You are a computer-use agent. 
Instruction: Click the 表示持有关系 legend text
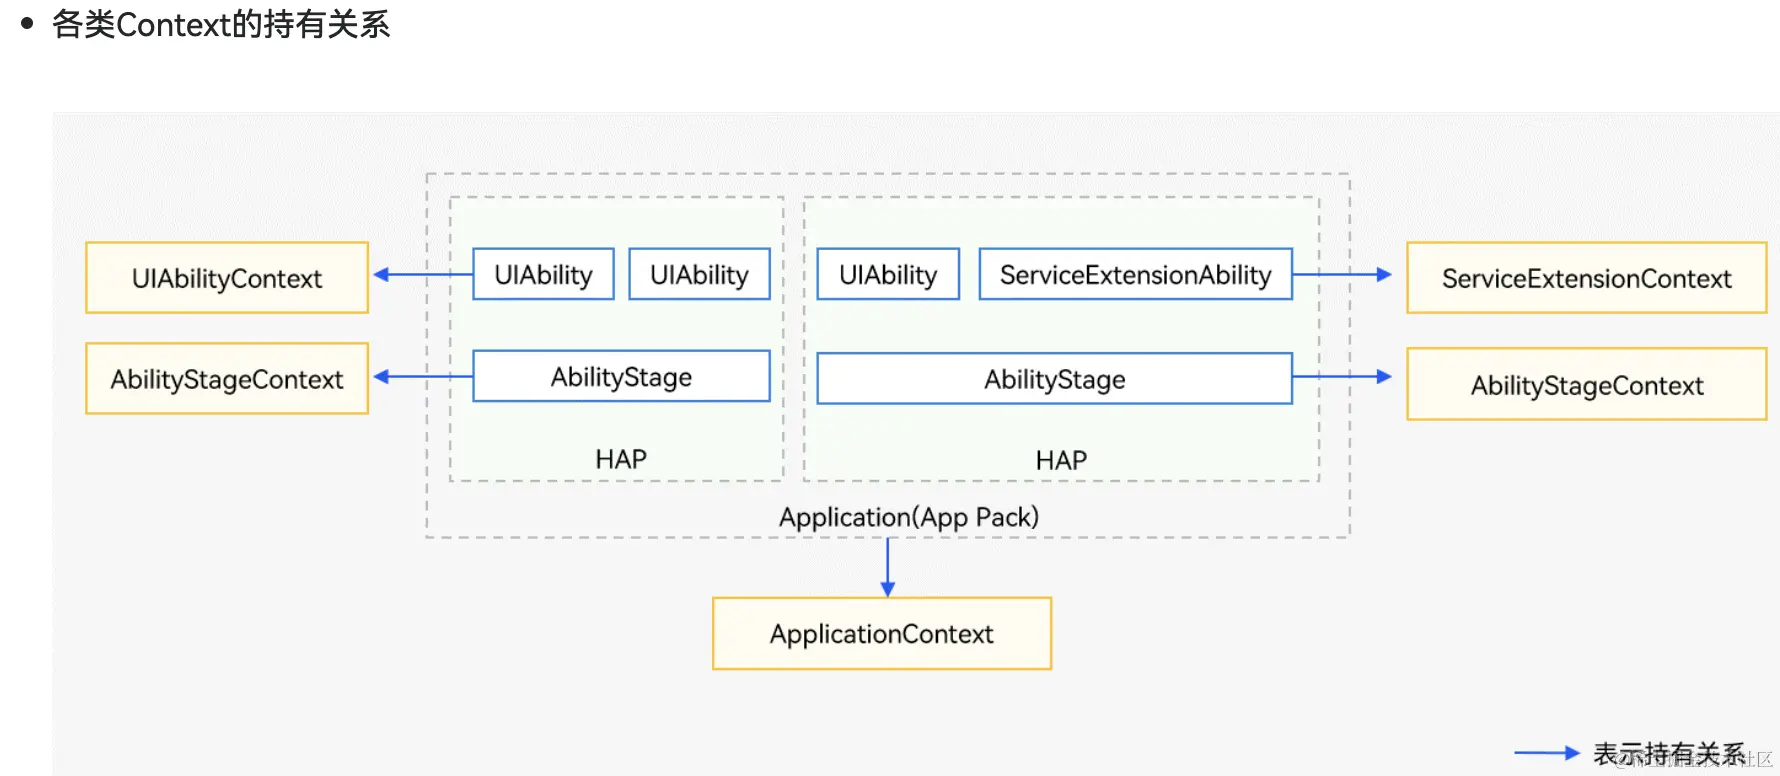(1668, 753)
